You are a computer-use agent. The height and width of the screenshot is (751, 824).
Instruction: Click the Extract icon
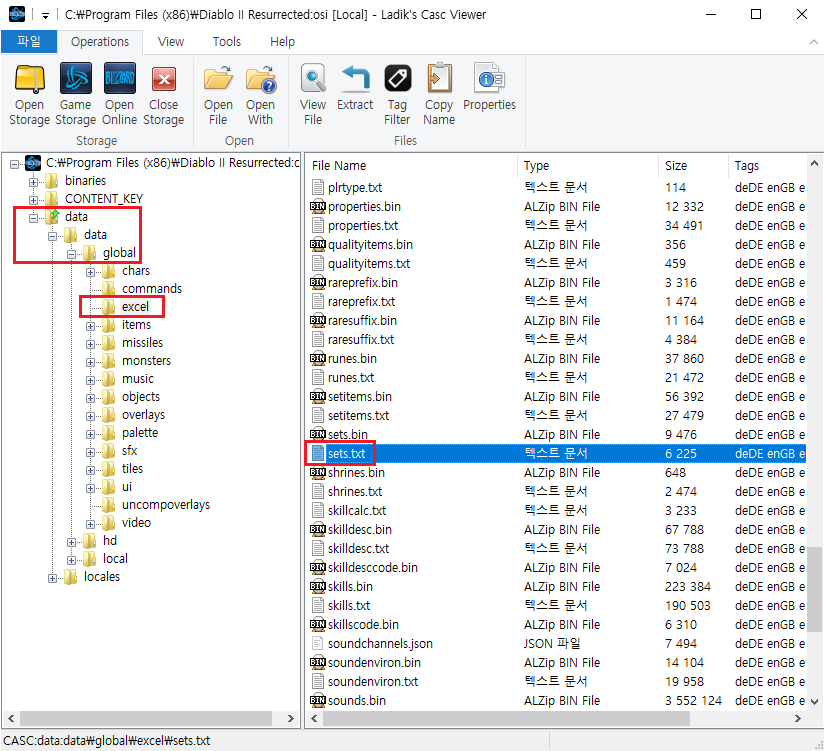[x=355, y=78]
